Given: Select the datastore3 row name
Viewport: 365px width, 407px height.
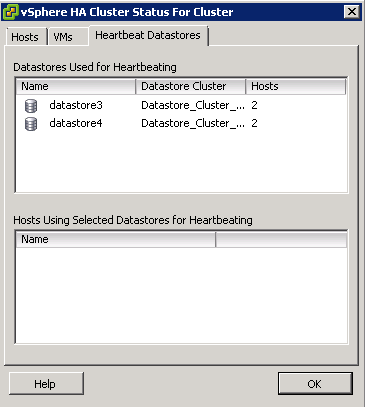Looking at the screenshot, I should [76, 105].
